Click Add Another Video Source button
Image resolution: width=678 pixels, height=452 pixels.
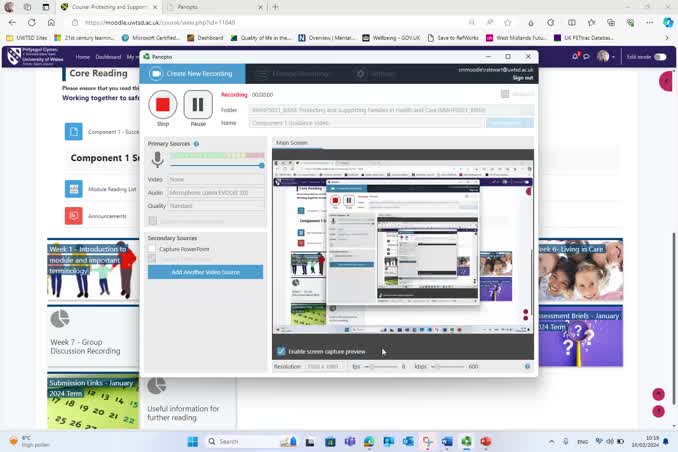205,272
